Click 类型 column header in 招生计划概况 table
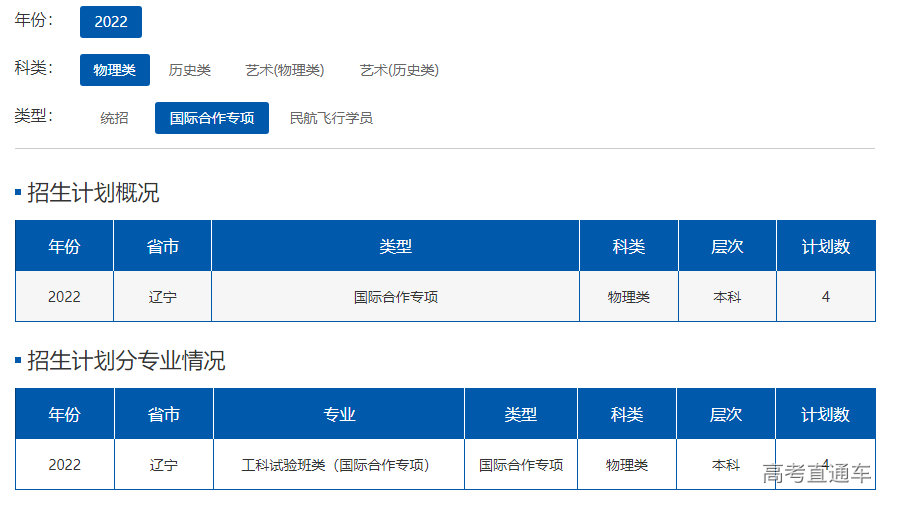900x513 pixels. [x=396, y=247]
